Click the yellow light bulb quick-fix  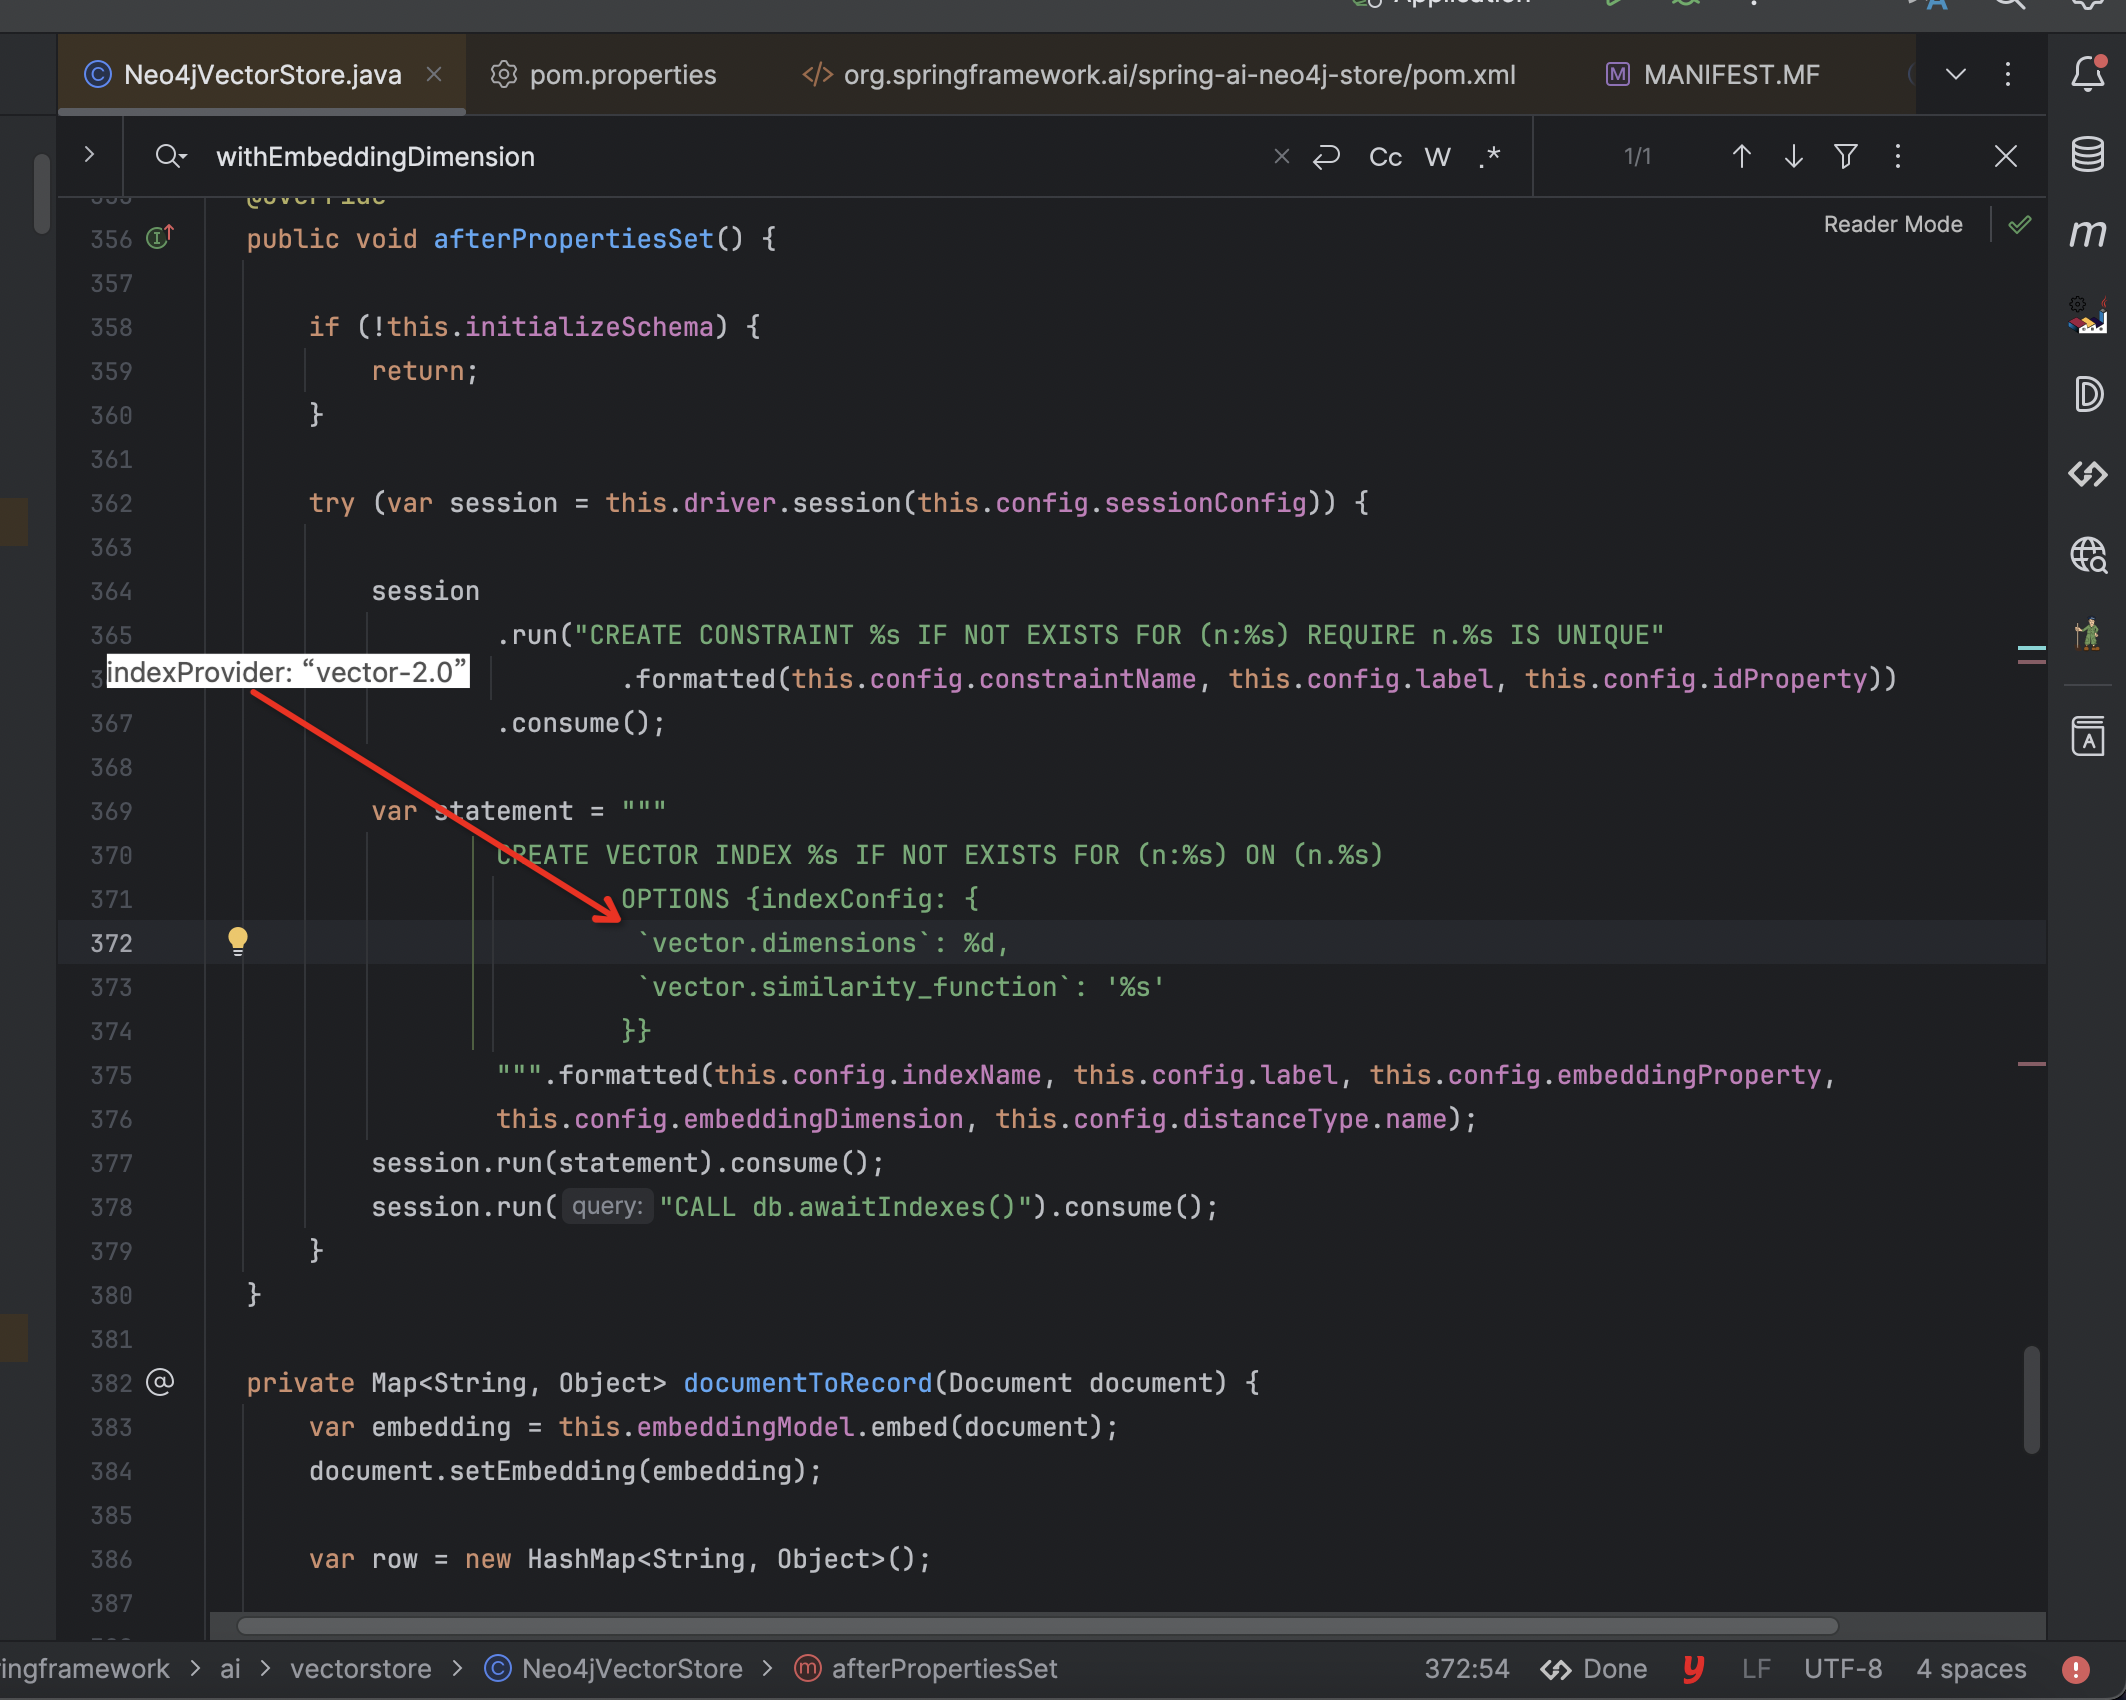point(237,941)
